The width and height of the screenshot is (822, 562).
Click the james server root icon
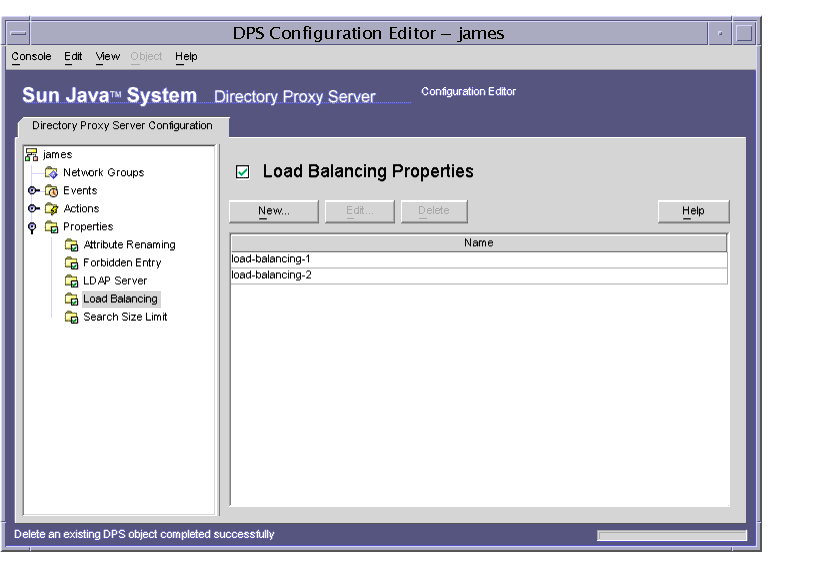point(31,155)
